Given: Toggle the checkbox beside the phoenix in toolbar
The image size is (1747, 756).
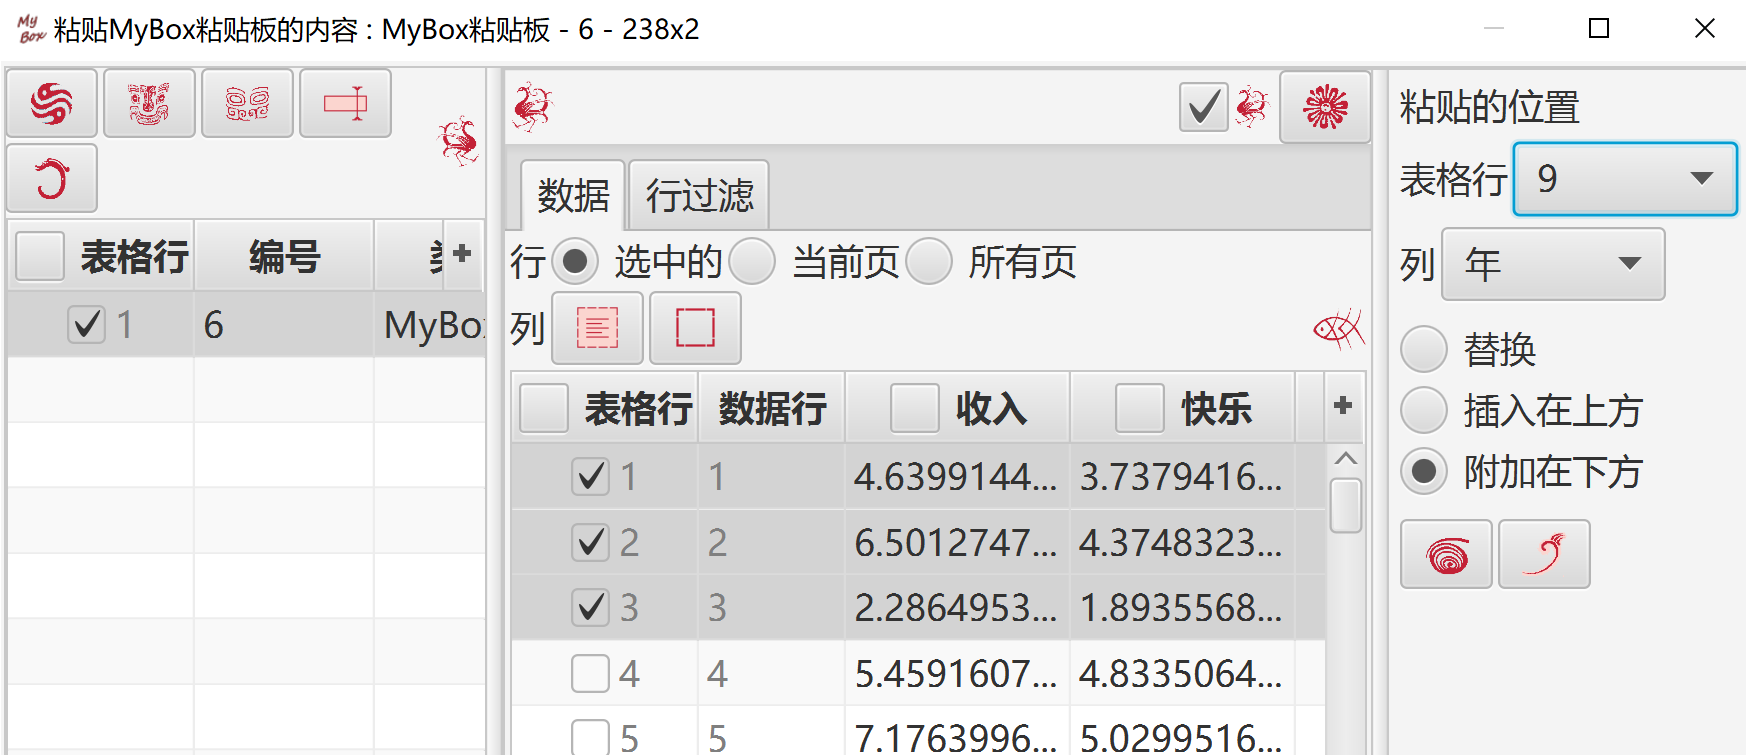Looking at the screenshot, I should click(1204, 107).
